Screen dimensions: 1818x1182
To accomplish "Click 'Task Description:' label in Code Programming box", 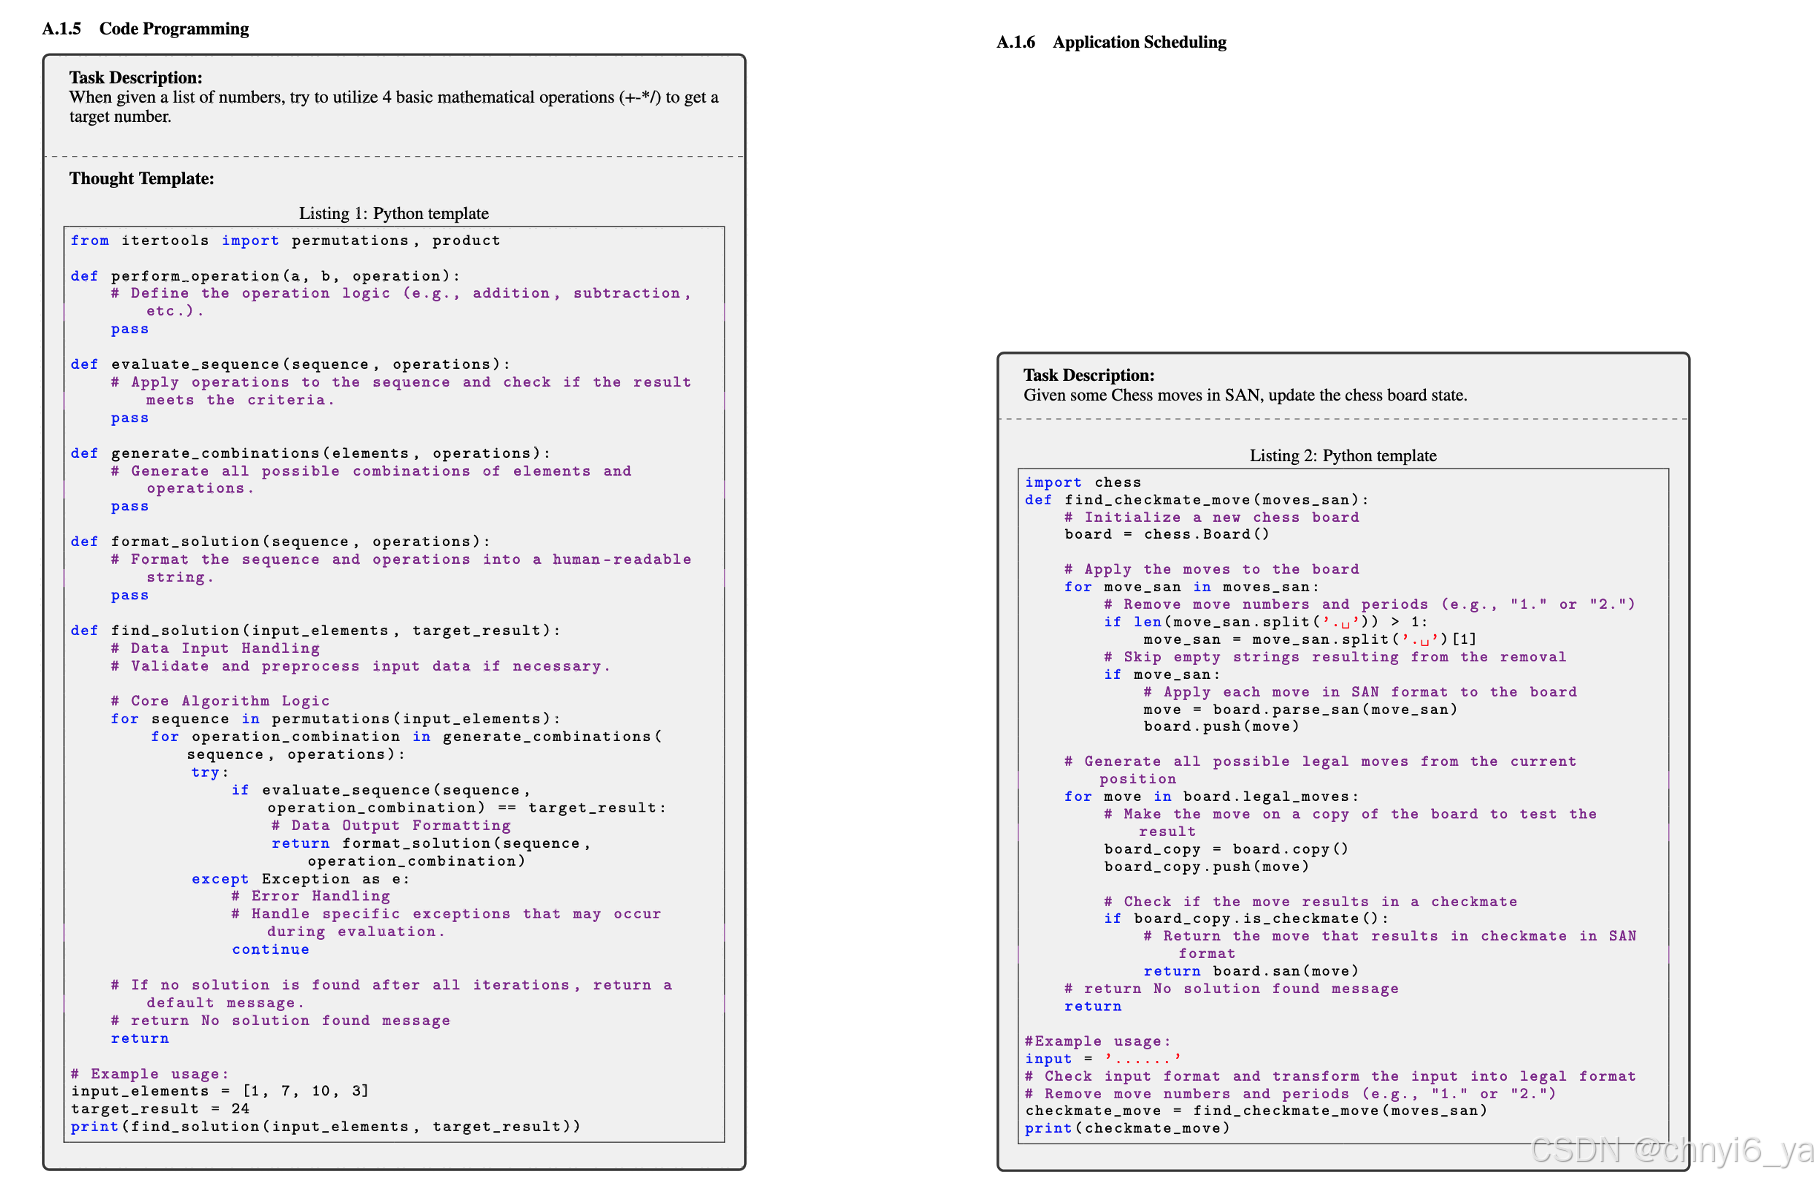I will pos(135,78).
